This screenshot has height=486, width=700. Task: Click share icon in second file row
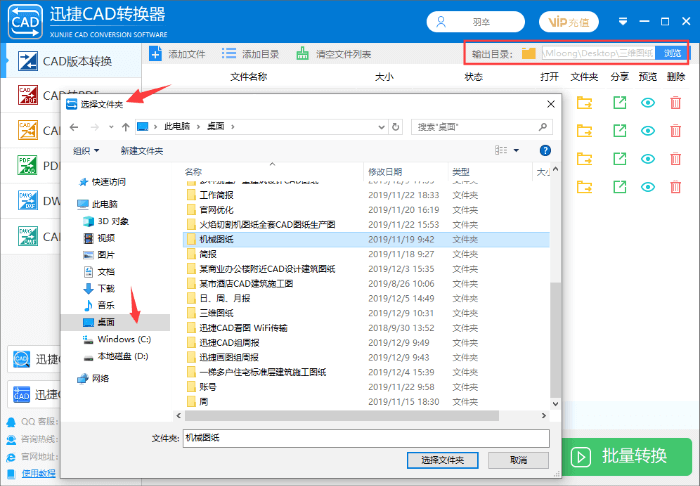pos(620,131)
